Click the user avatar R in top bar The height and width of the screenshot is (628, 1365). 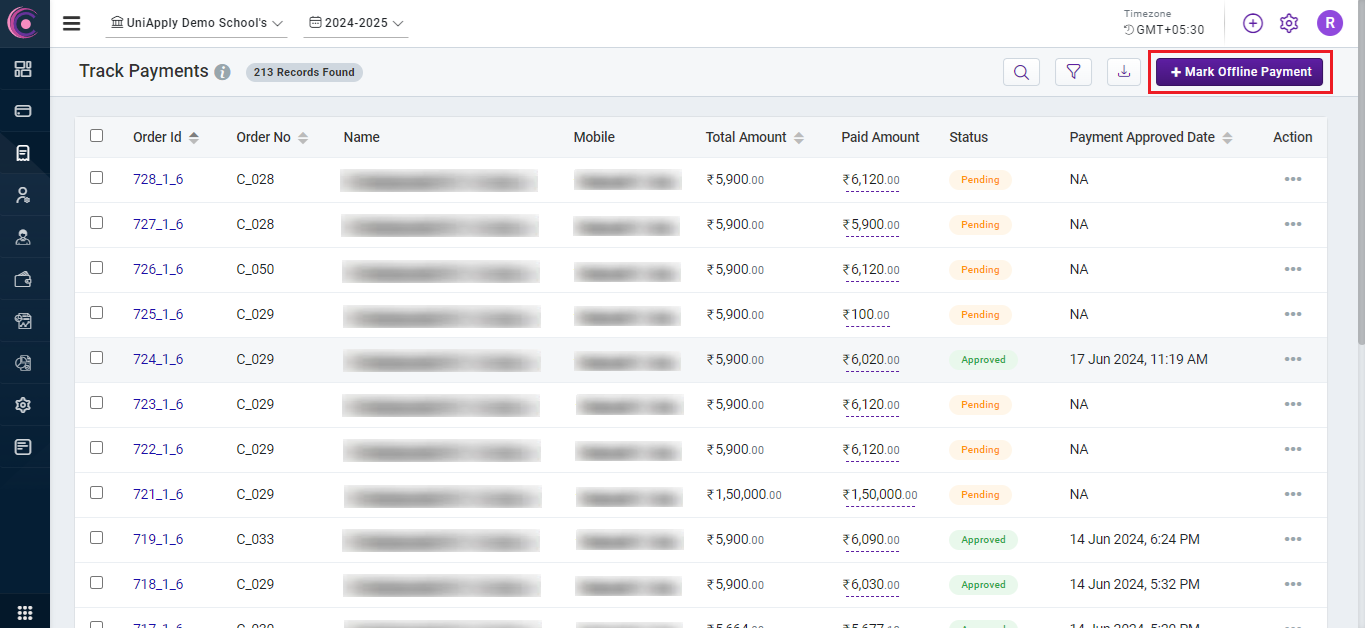(x=1329, y=23)
